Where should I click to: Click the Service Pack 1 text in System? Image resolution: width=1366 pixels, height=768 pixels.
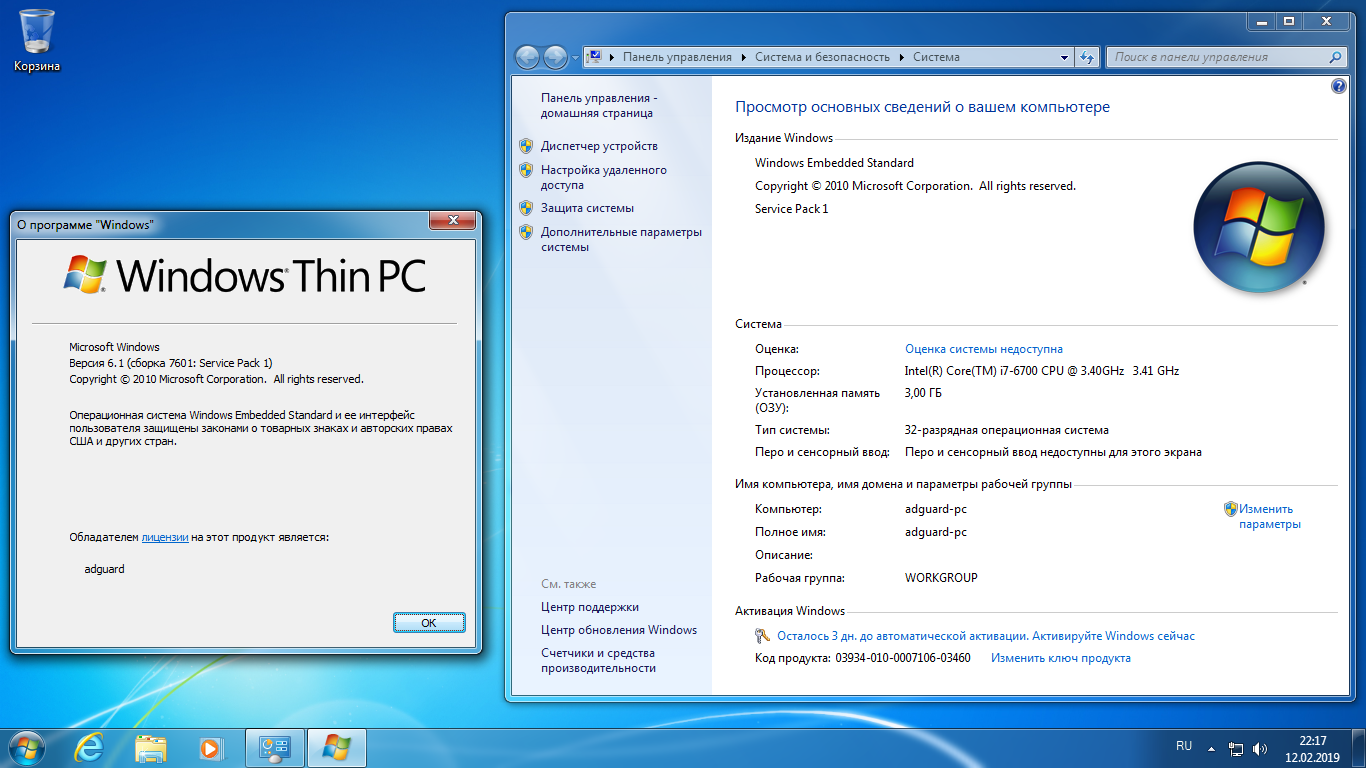tap(791, 209)
